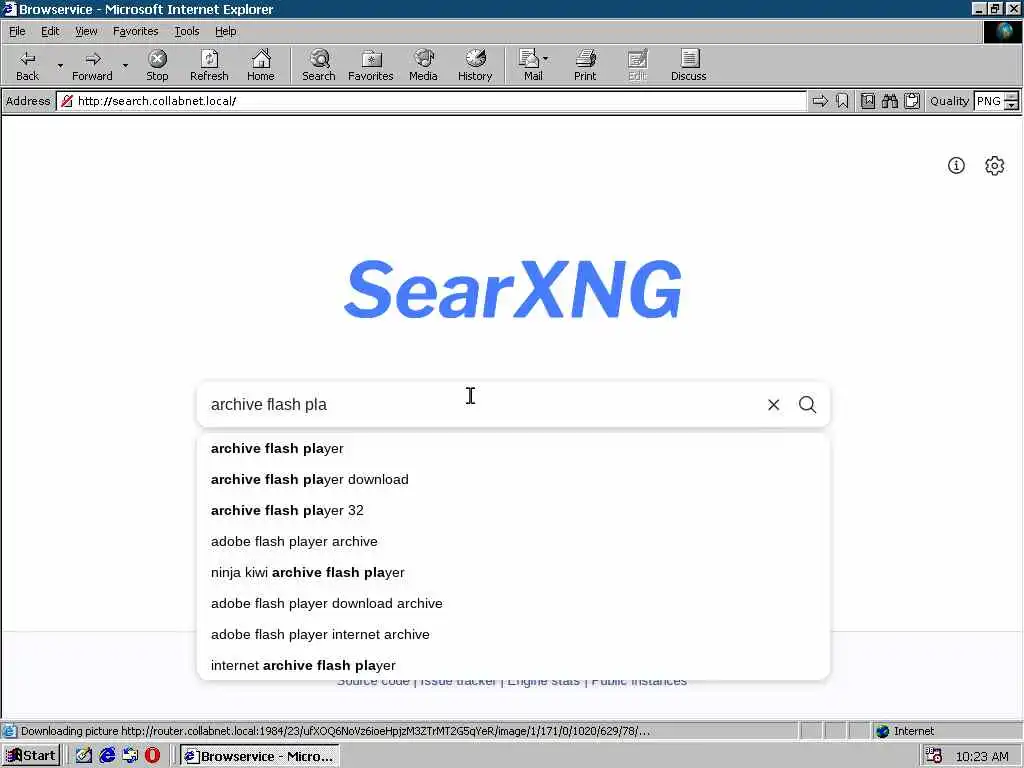Click the address bar URL field

click(432, 101)
